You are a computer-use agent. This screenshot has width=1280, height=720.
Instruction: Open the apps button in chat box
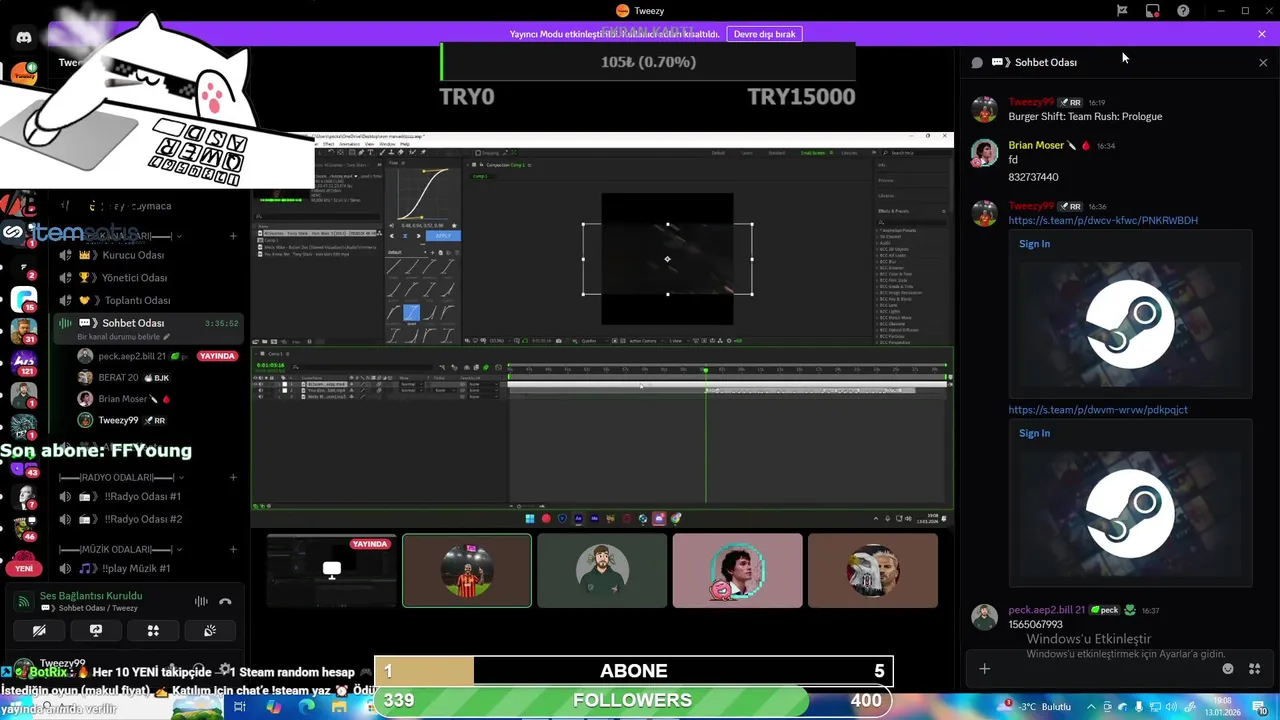pyautogui.click(x=1254, y=669)
